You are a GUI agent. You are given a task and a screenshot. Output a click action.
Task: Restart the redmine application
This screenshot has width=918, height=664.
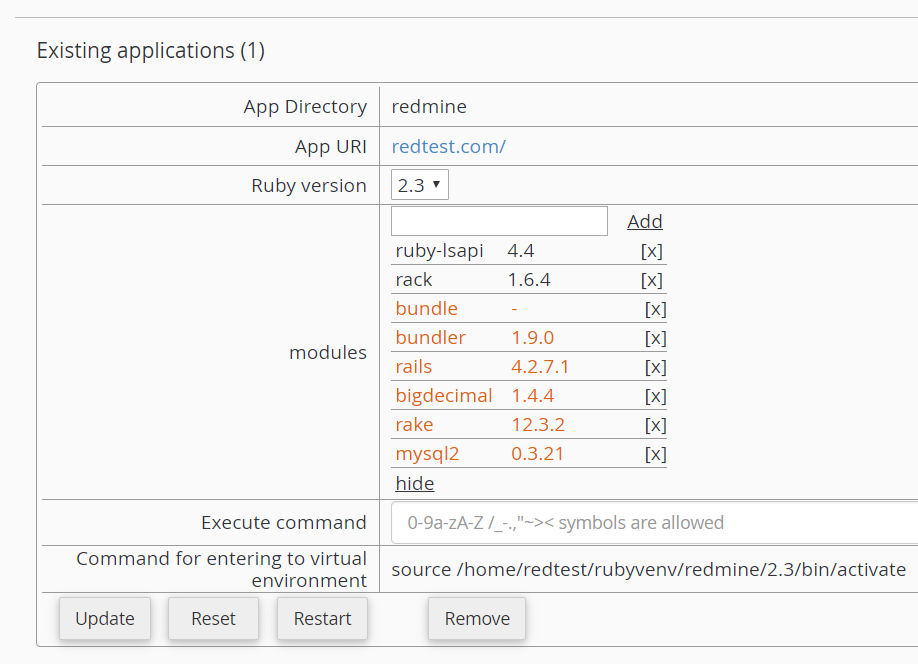322,619
